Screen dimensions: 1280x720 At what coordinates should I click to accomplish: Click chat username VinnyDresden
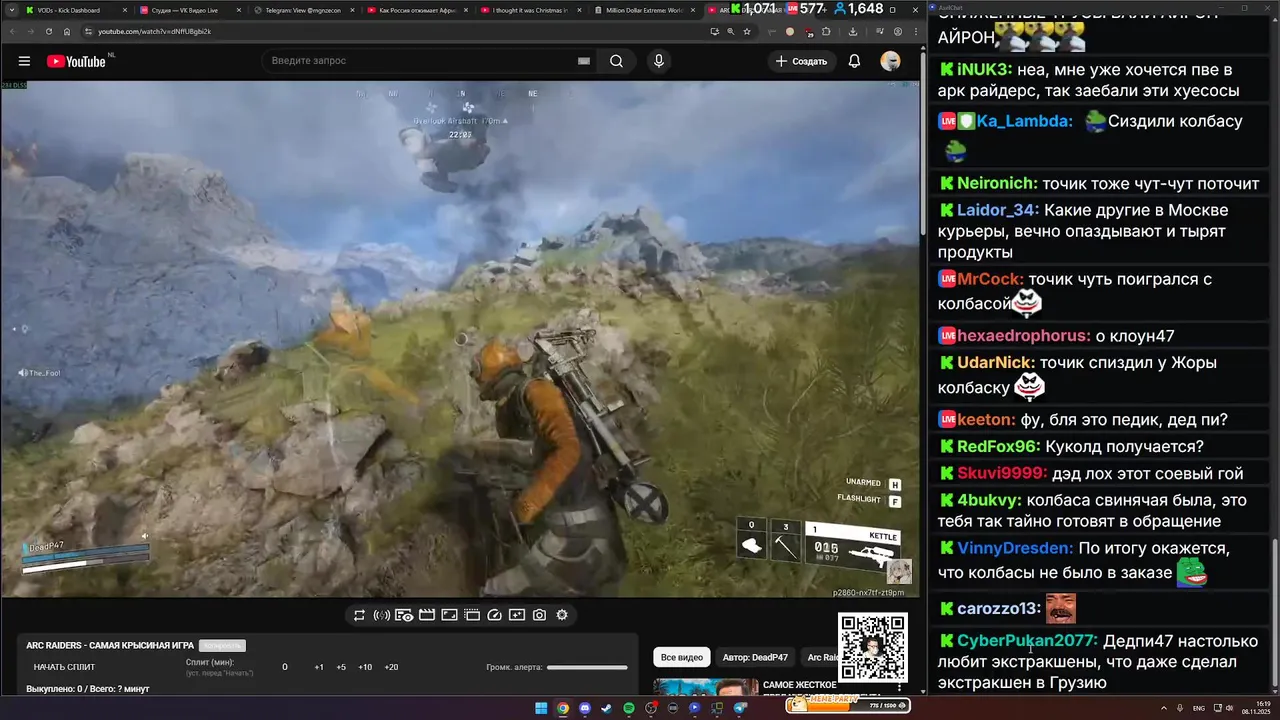pos(1015,548)
